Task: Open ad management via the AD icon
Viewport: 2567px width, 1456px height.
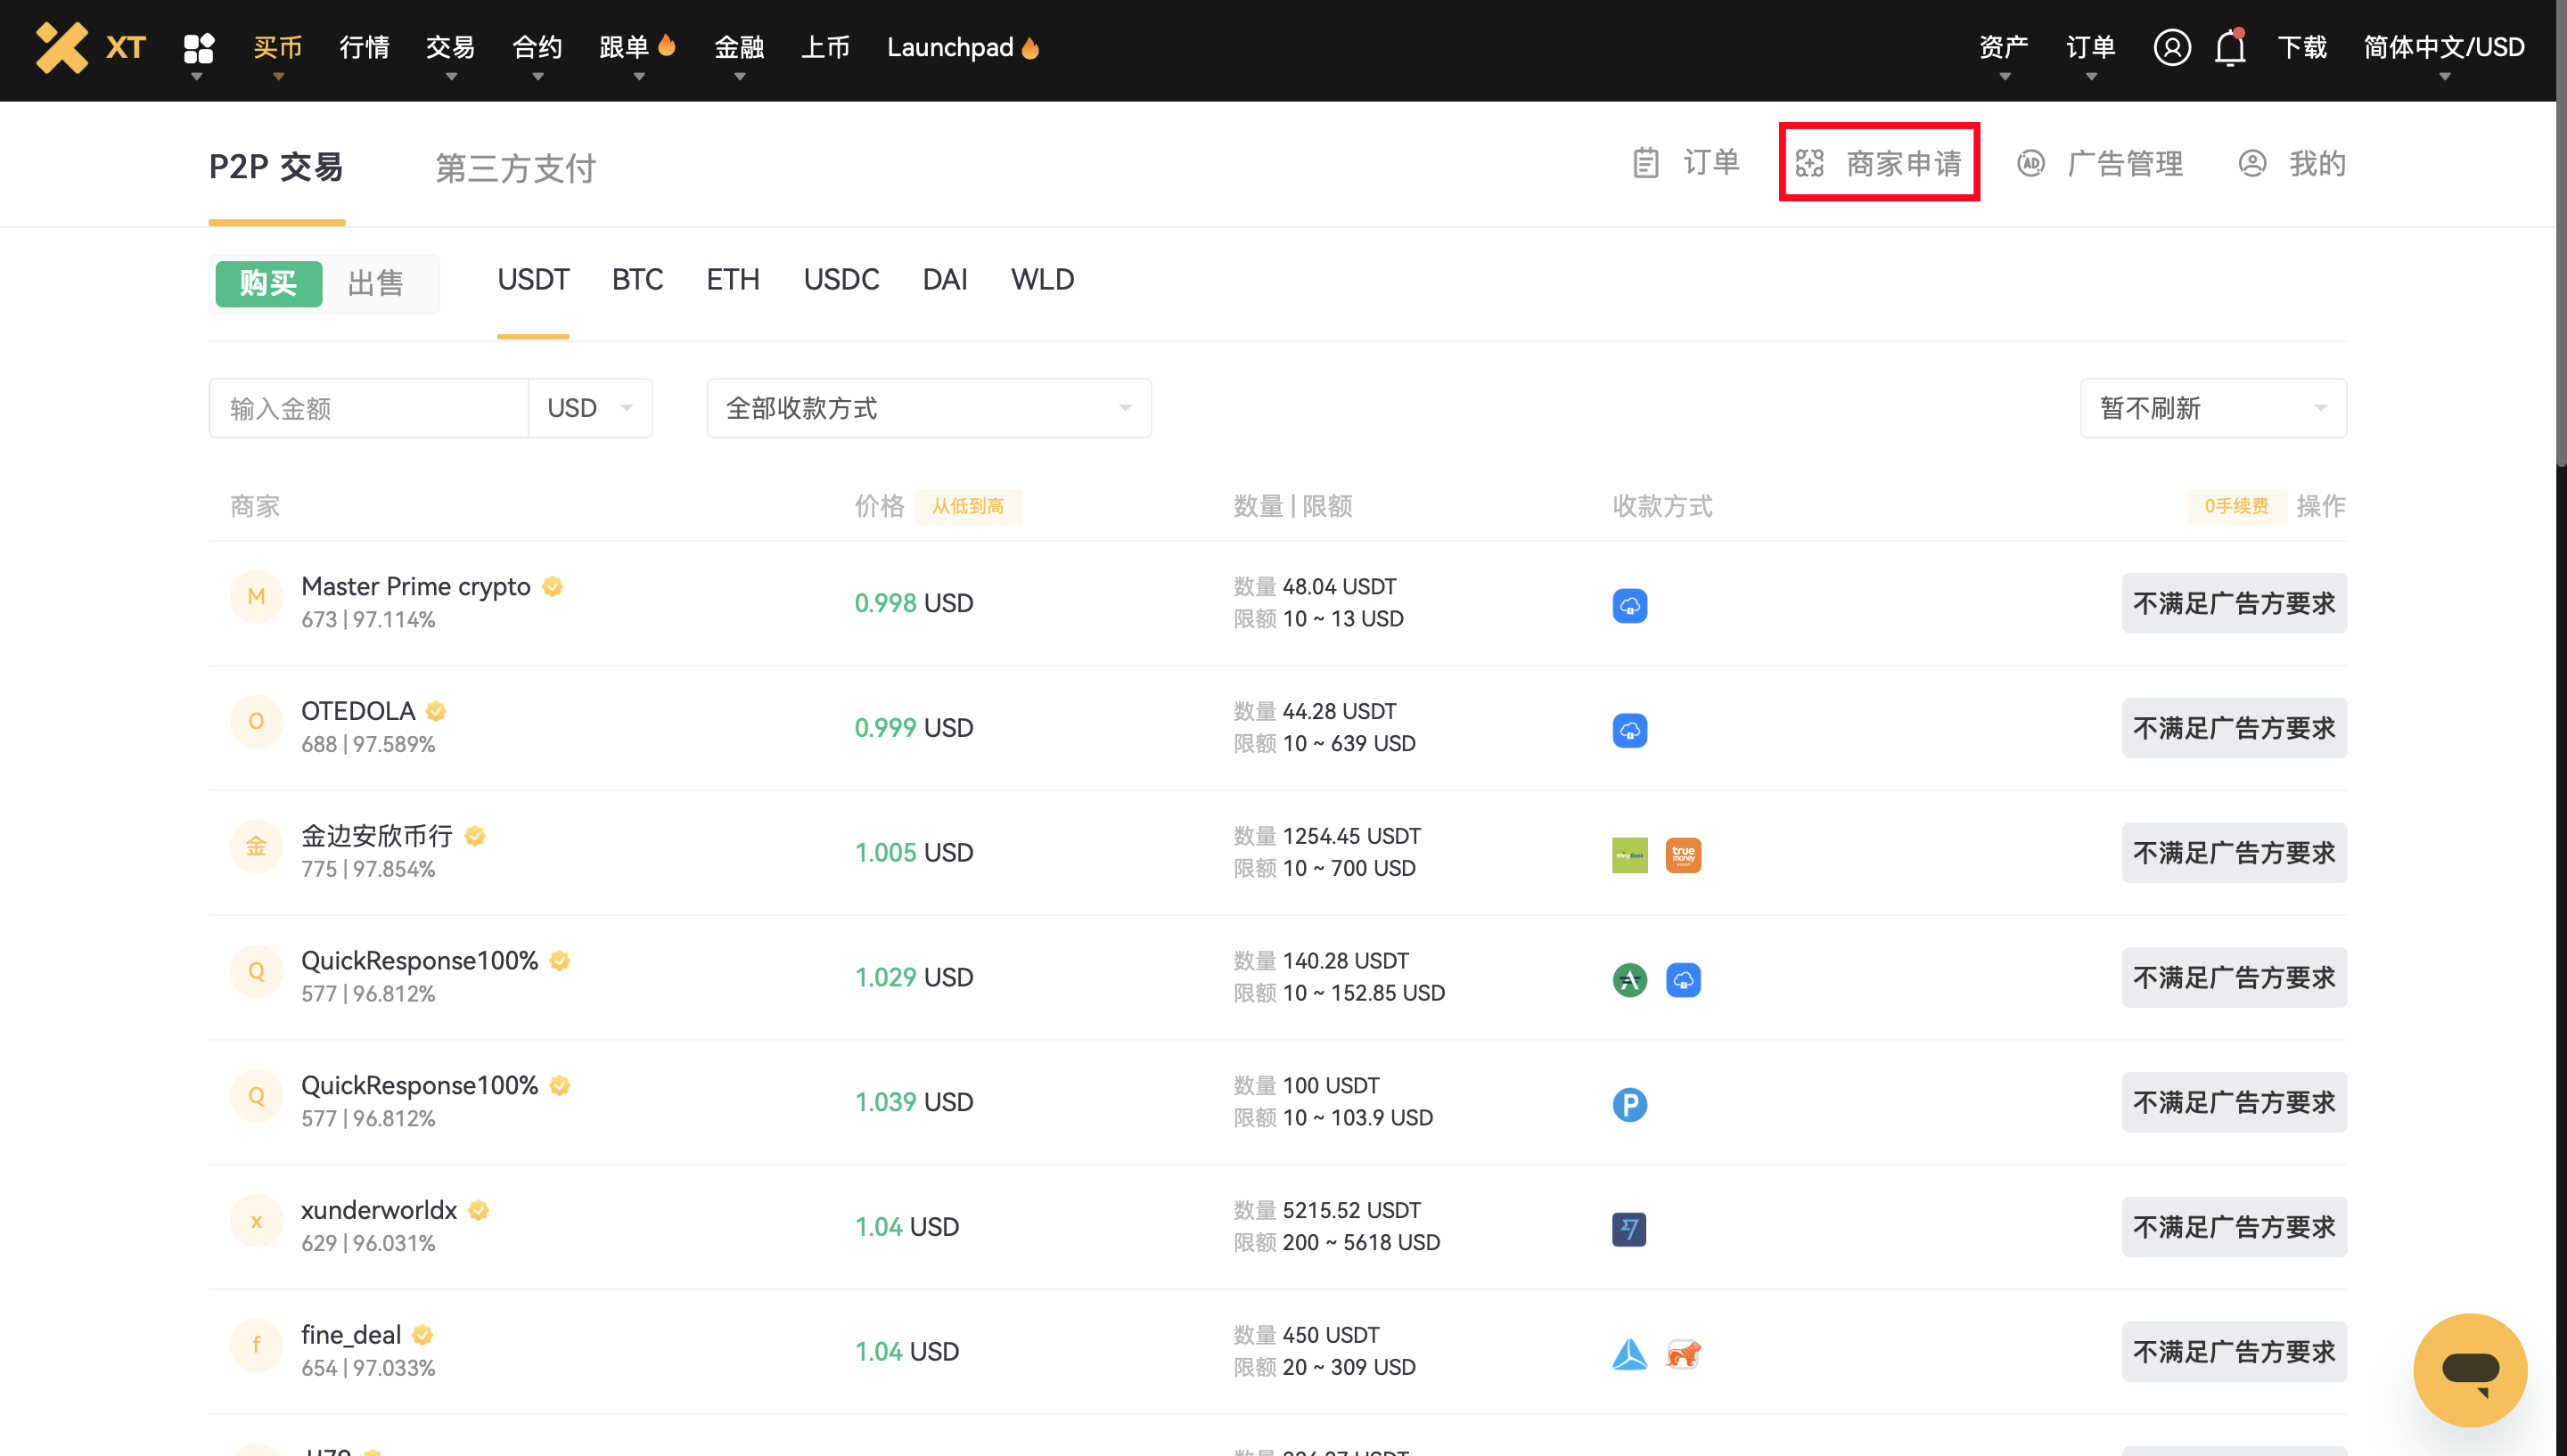Action: tap(2030, 163)
